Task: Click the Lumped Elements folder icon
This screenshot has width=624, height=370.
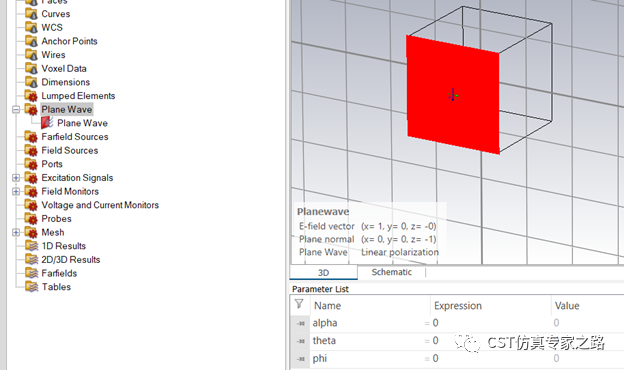Action: pos(31,96)
